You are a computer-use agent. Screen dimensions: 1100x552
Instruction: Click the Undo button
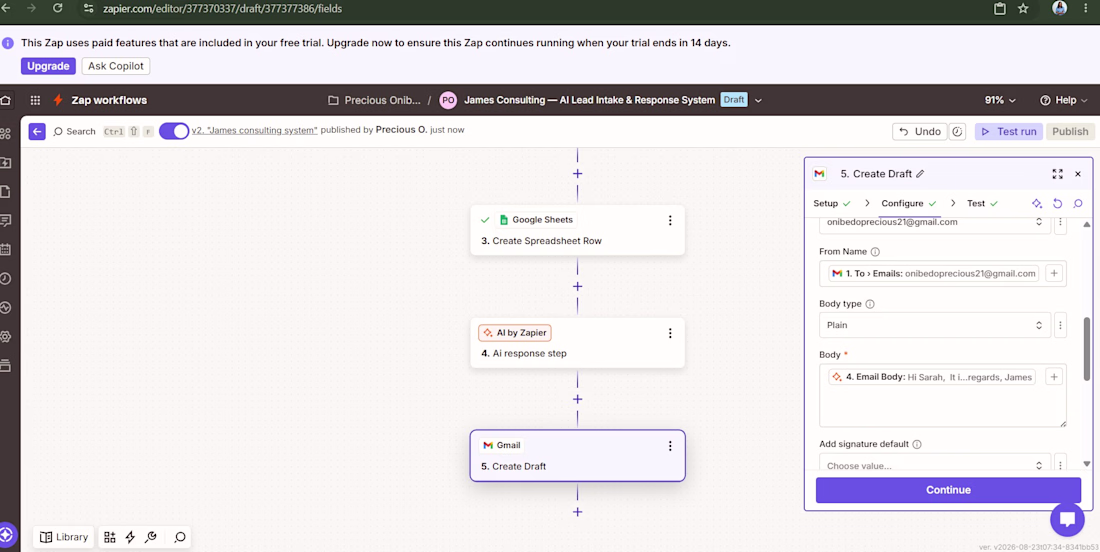click(x=920, y=131)
